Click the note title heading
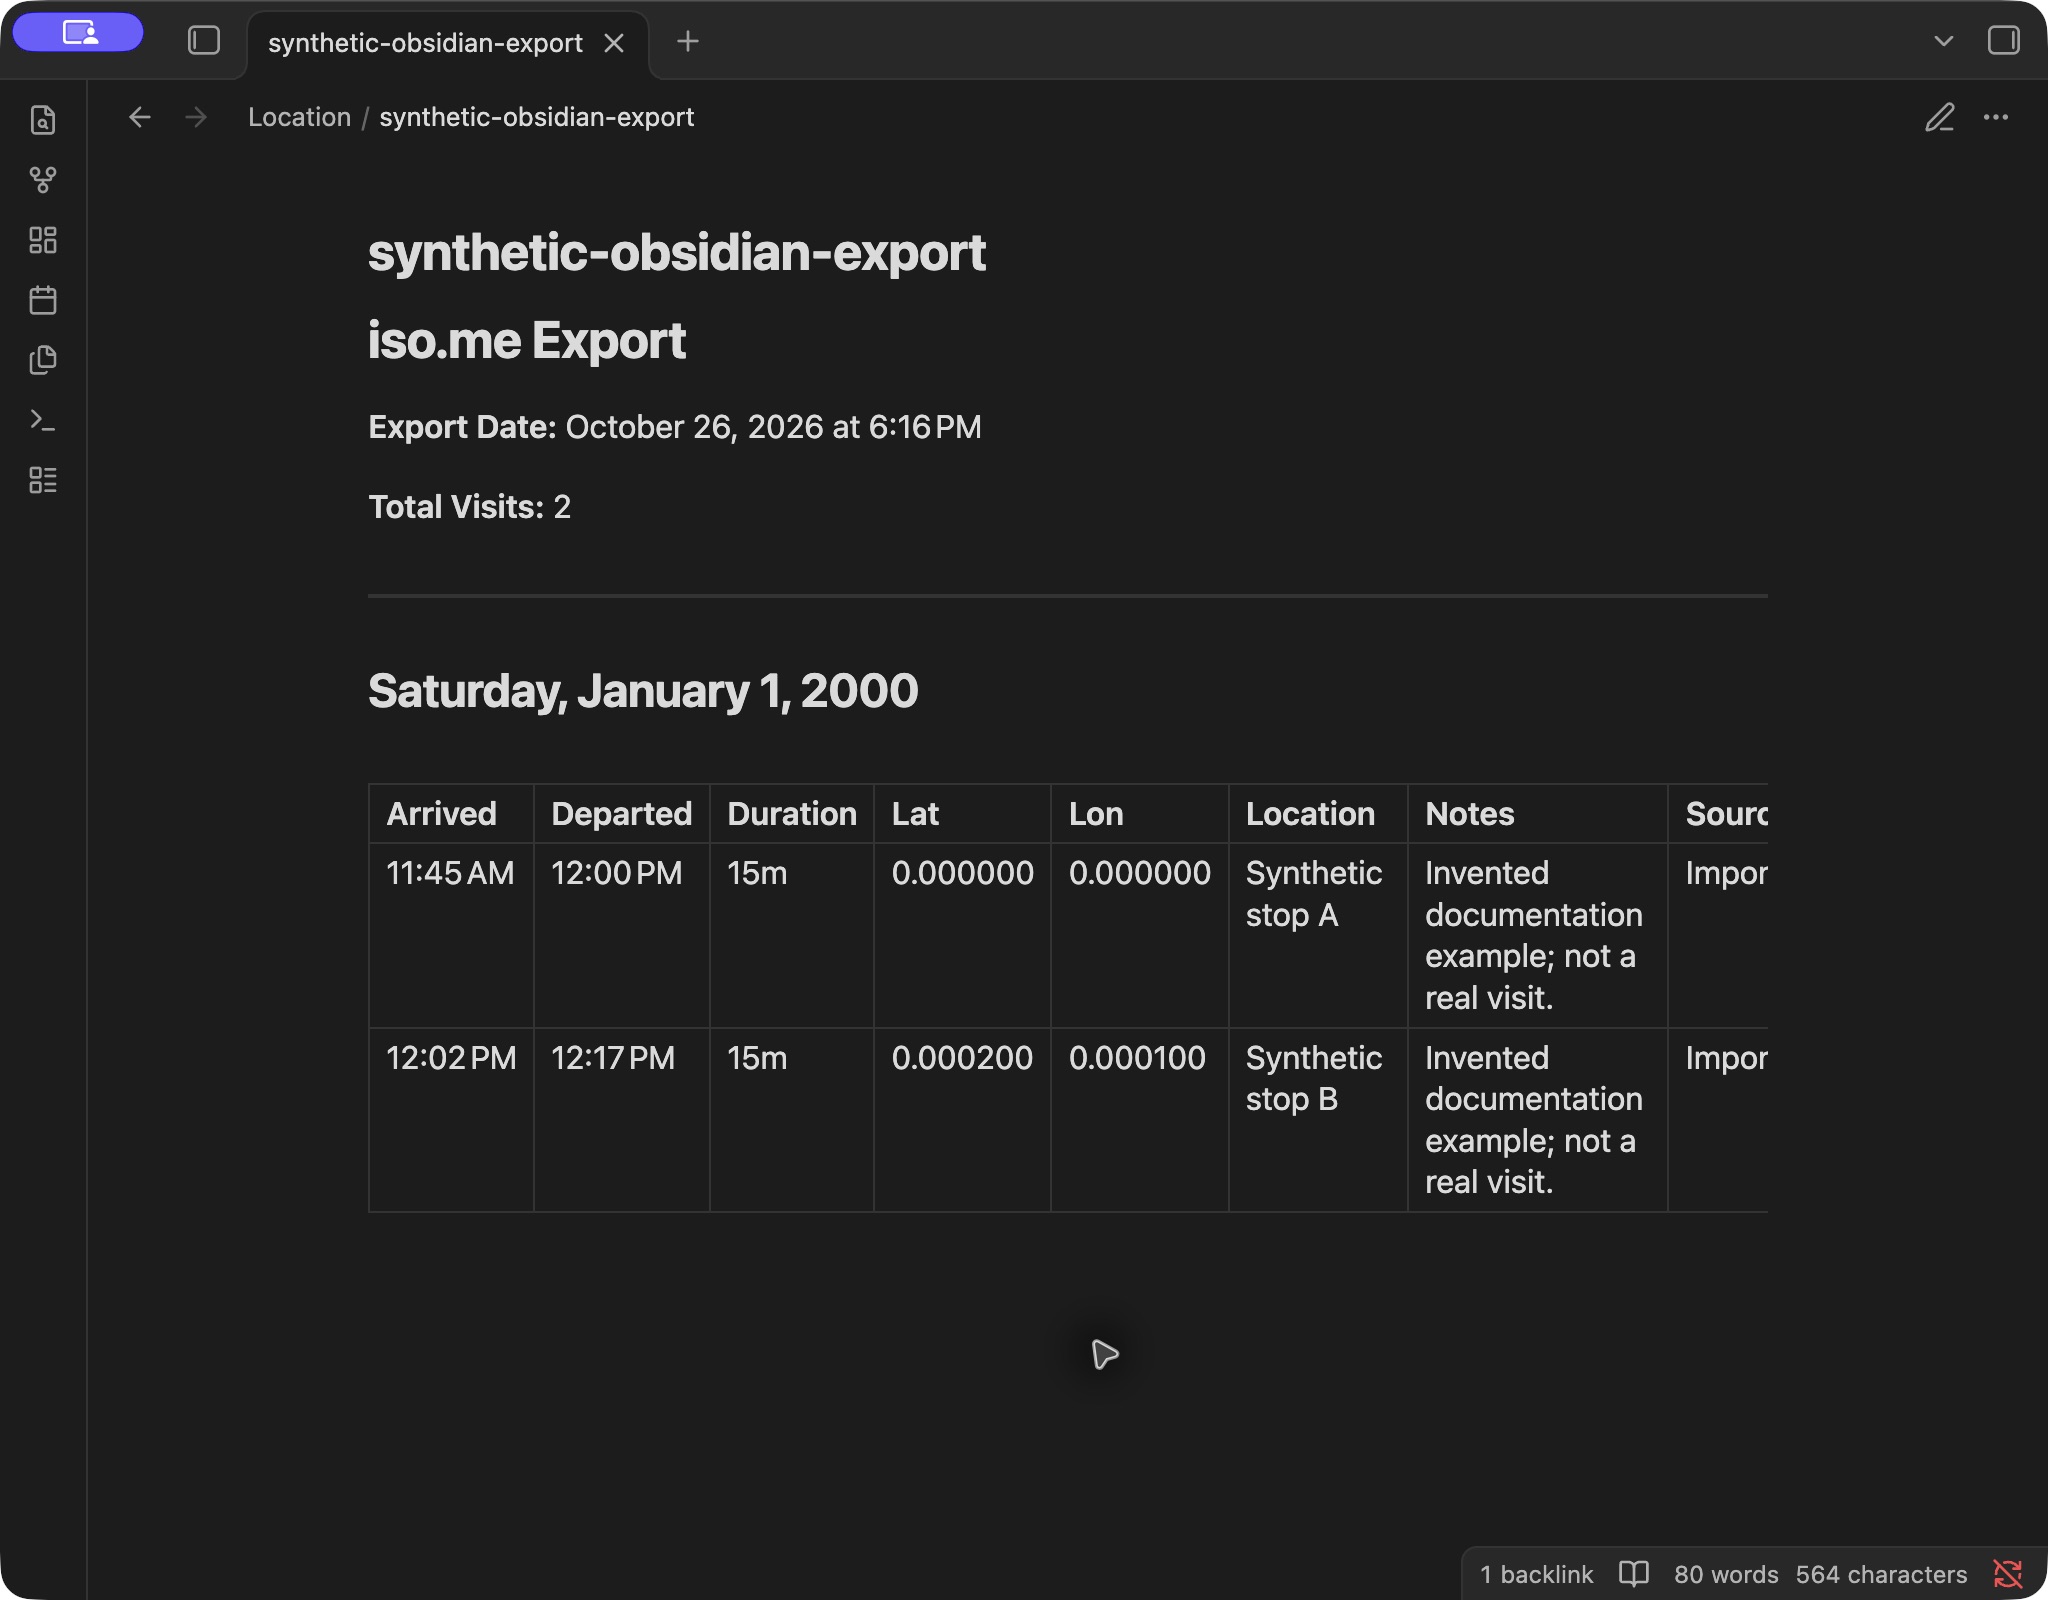Screen dimensions: 2048x1600 coord(677,252)
